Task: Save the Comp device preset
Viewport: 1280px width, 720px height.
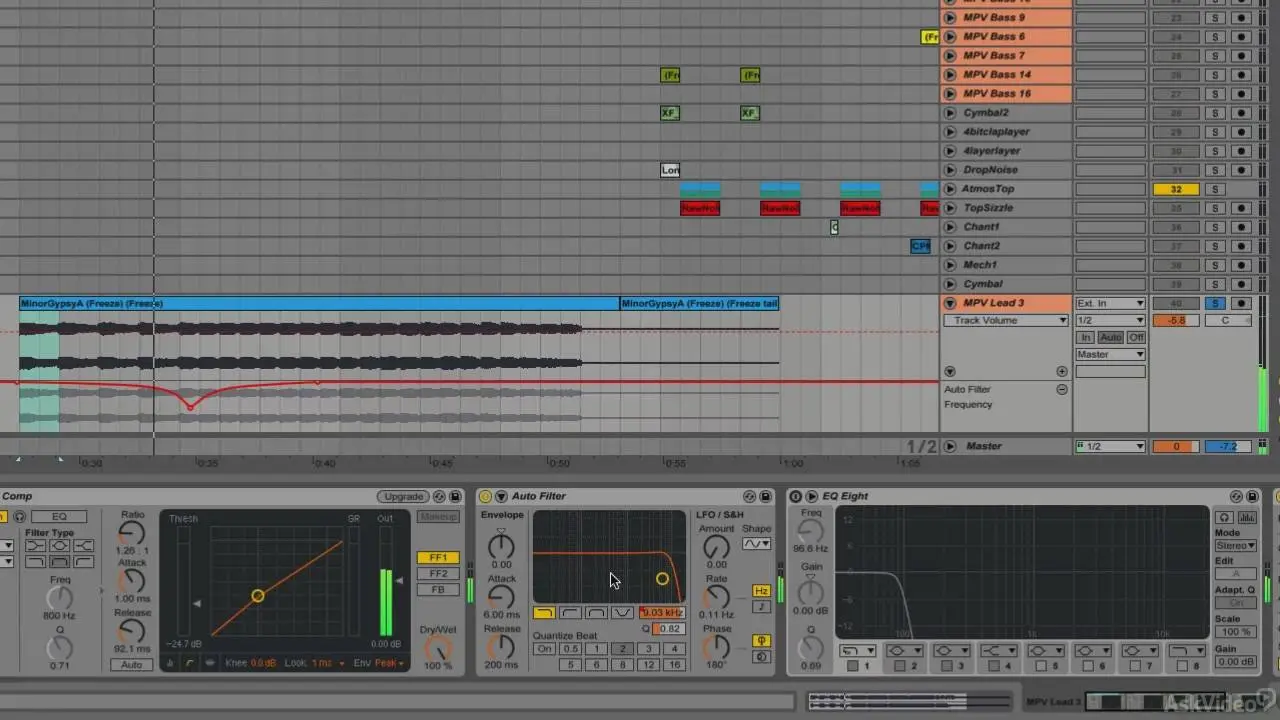Action: (x=455, y=496)
